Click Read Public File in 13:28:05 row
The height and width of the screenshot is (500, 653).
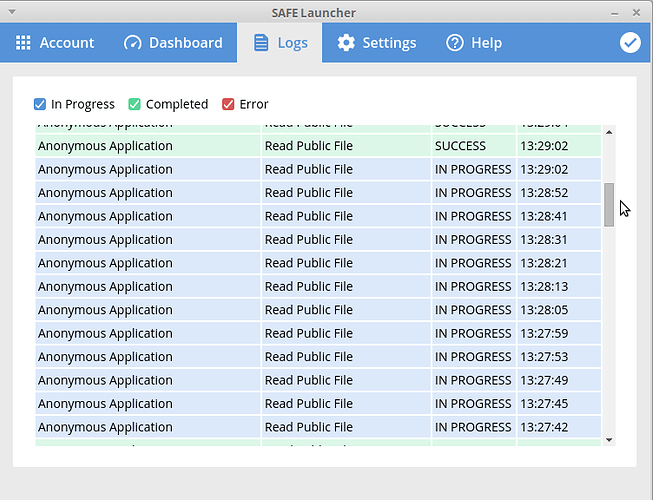coord(309,310)
